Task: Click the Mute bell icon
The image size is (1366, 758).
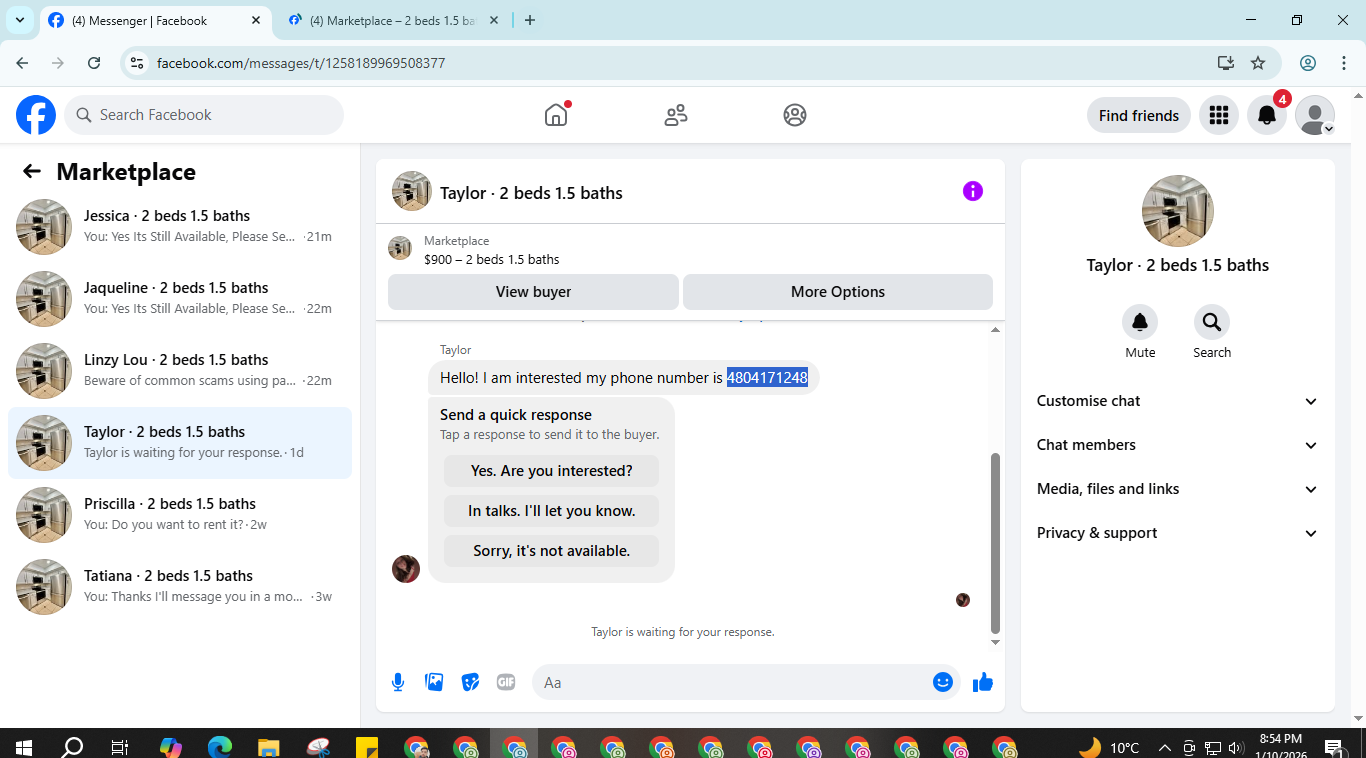Action: (1140, 322)
